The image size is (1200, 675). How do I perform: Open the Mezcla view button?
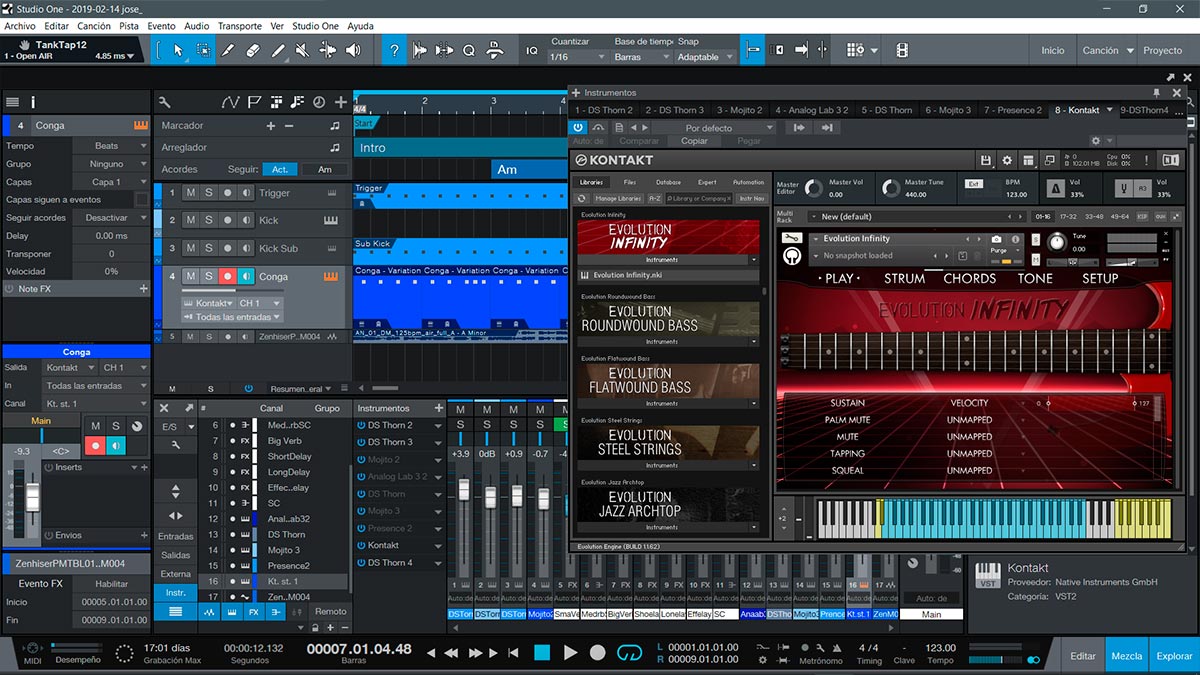[1127, 656]
